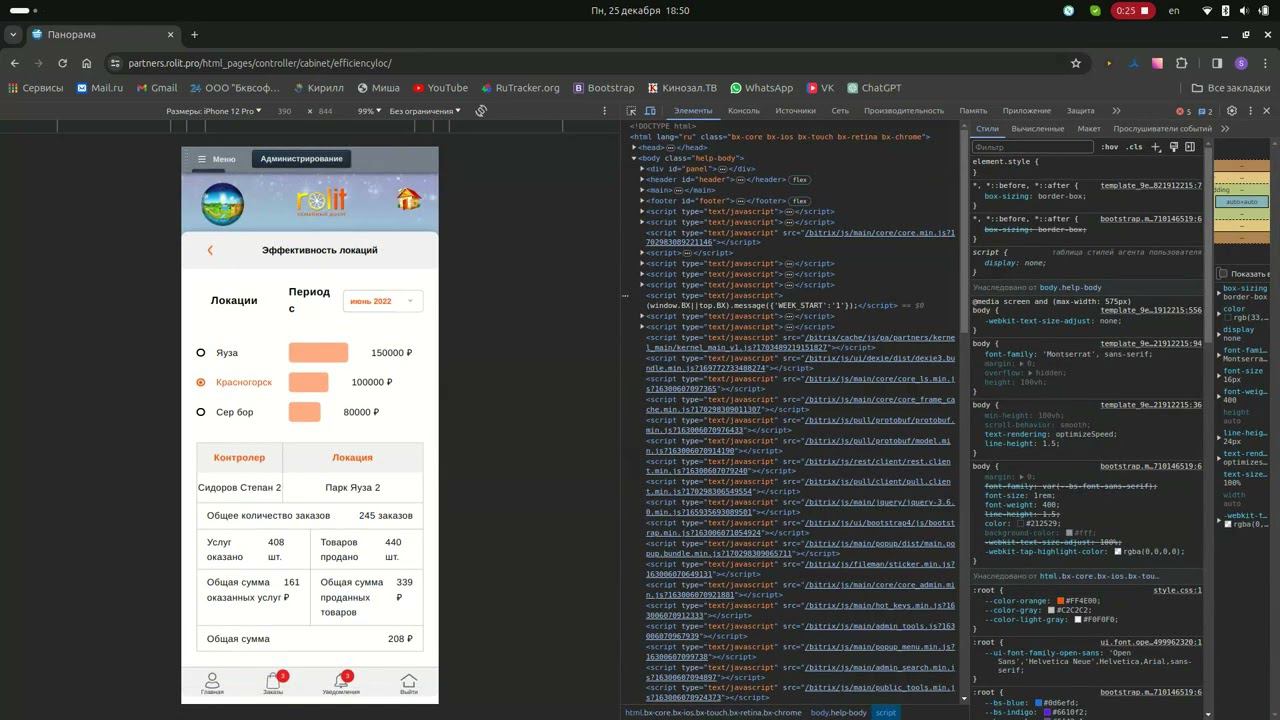
Task: Open the home page
Action: click(x=86, y=63)
